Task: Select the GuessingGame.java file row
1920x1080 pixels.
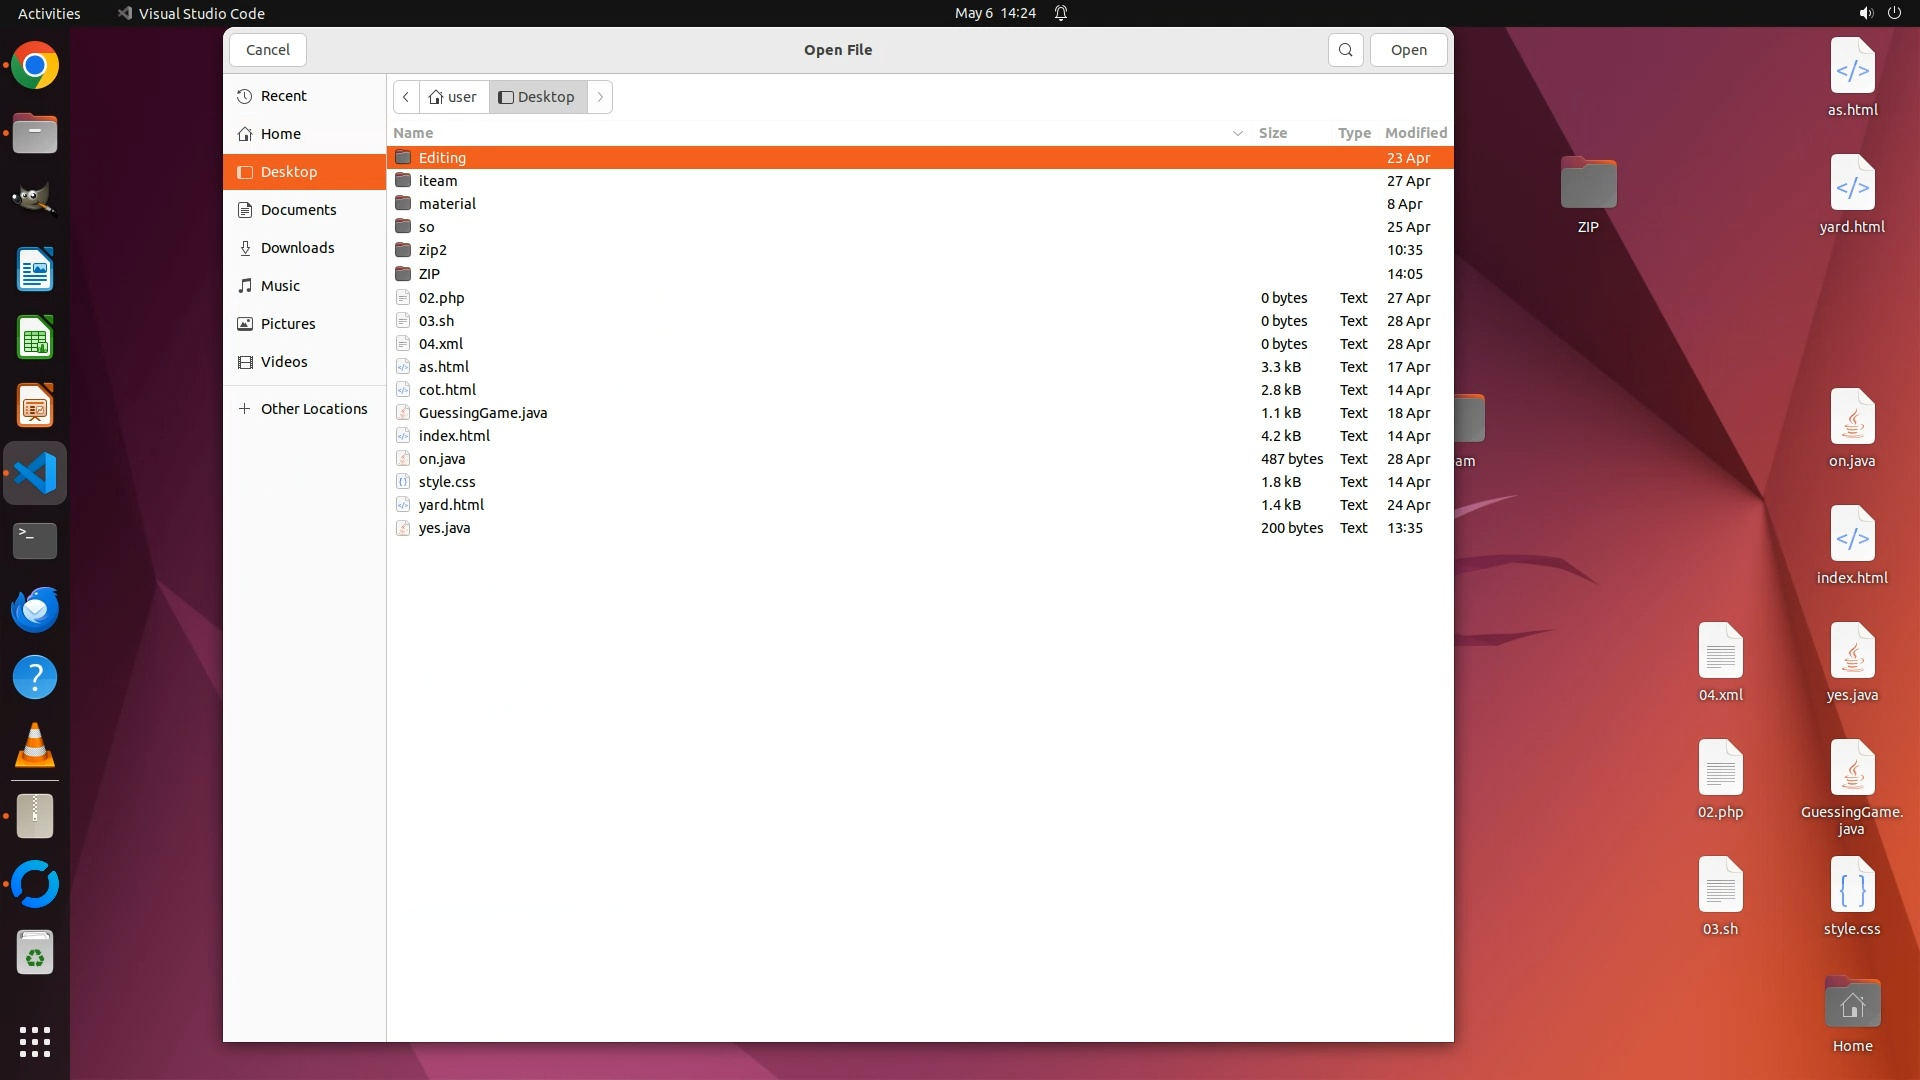Action: (x=482, y=413)
